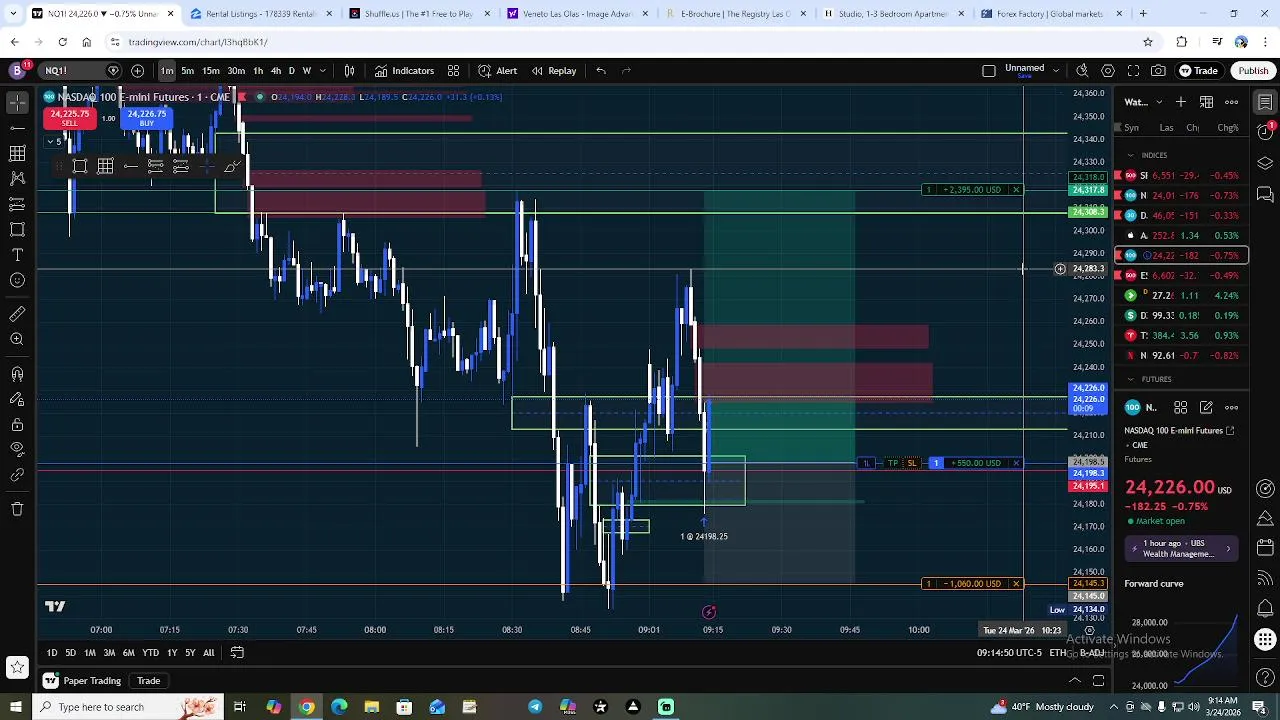Open the remove objects trash tool
The width and height of the screenshot is (1280, 720).
pyautogui.click(x=17, y=508)
